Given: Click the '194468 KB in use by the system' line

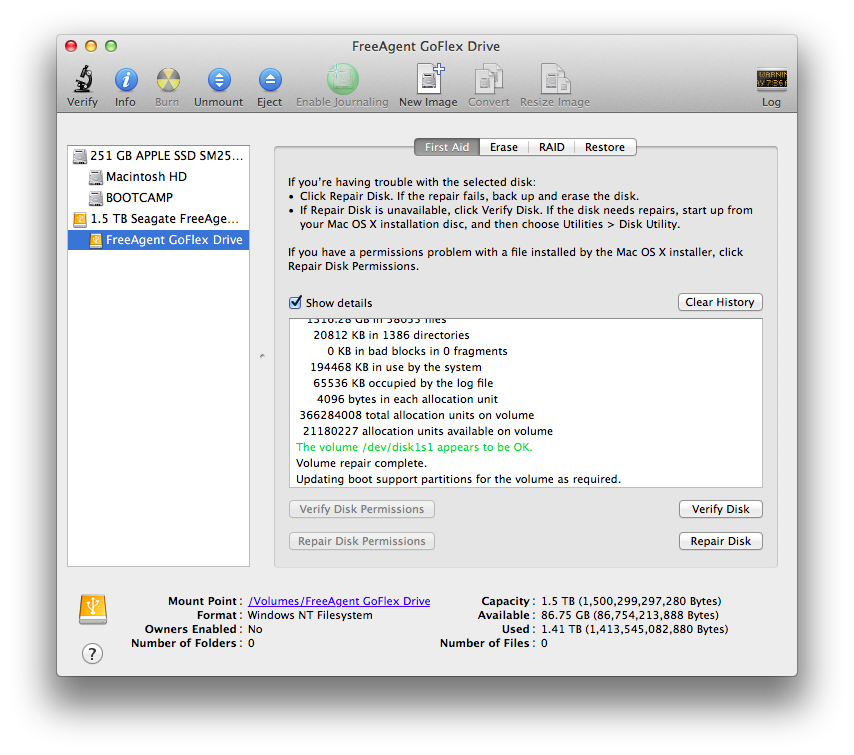Looking at the screenshot, I should 396,367.
